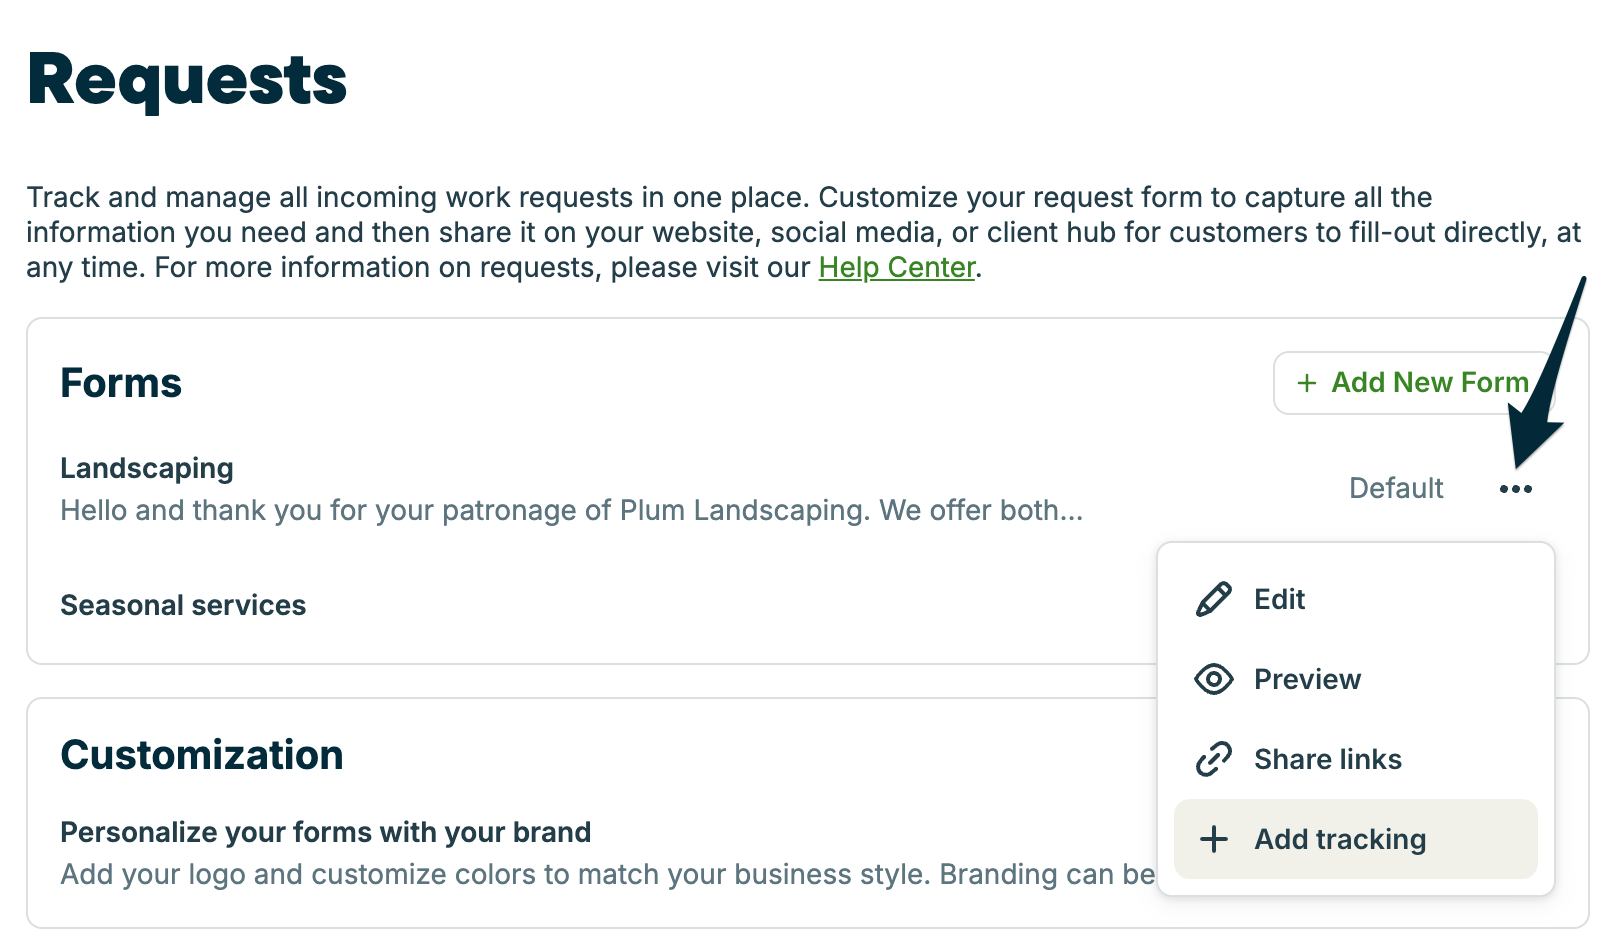
Task: Select Edit from the form options menu
Action: tap(1279, 599)
